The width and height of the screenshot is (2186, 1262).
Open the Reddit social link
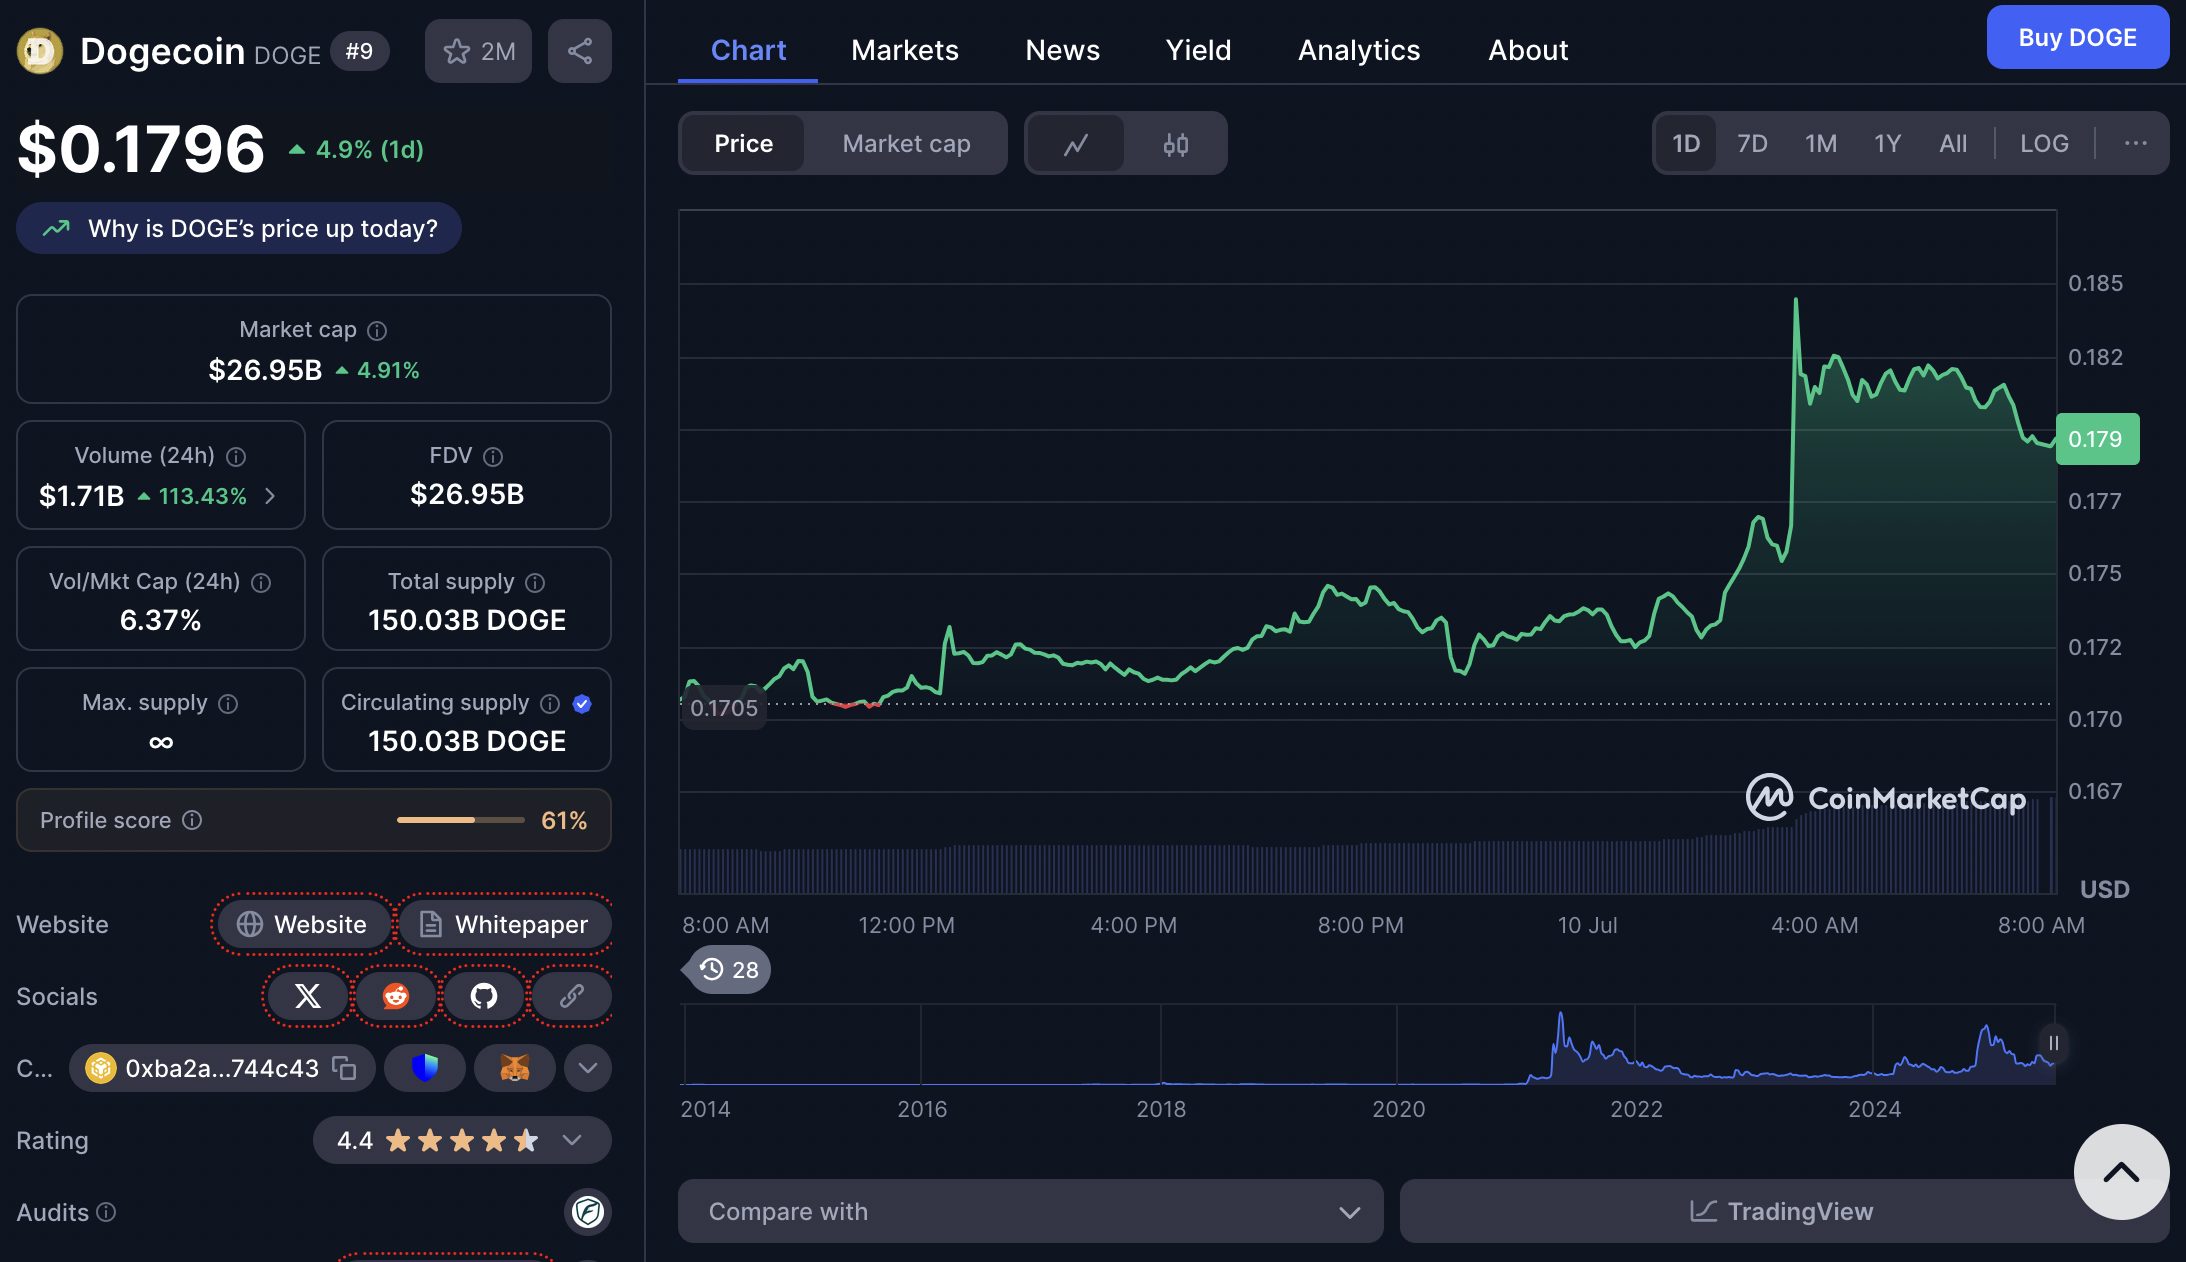point(396,996)
